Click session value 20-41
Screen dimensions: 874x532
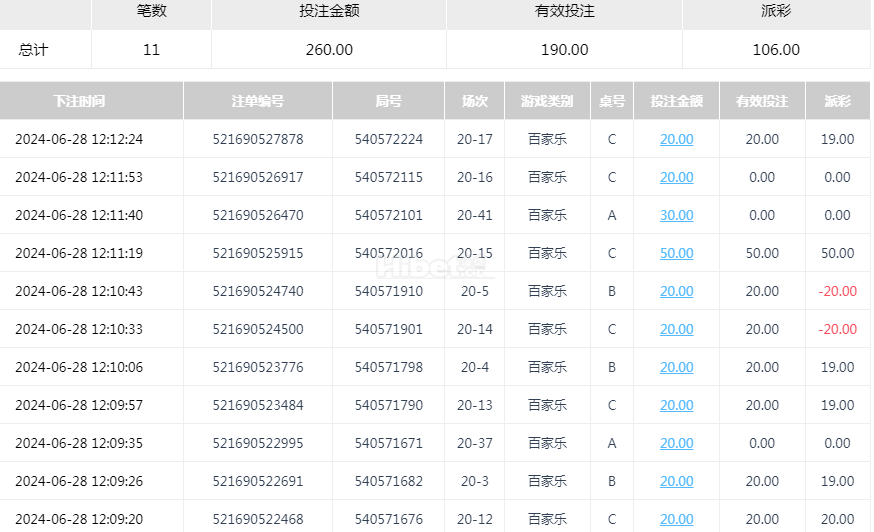474,215
